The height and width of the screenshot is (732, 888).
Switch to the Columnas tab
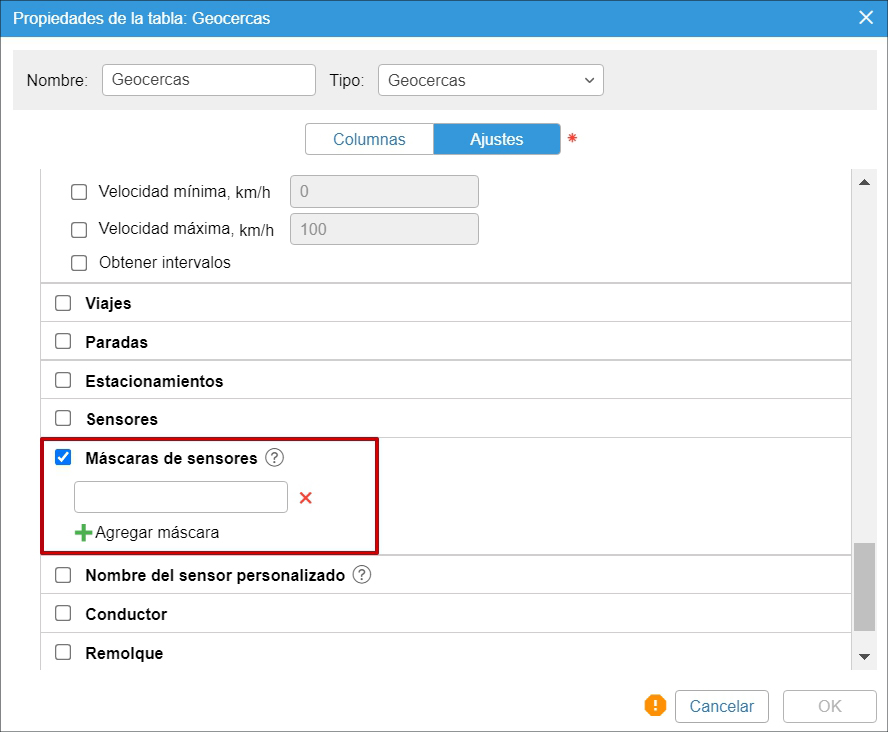[369, 139]
